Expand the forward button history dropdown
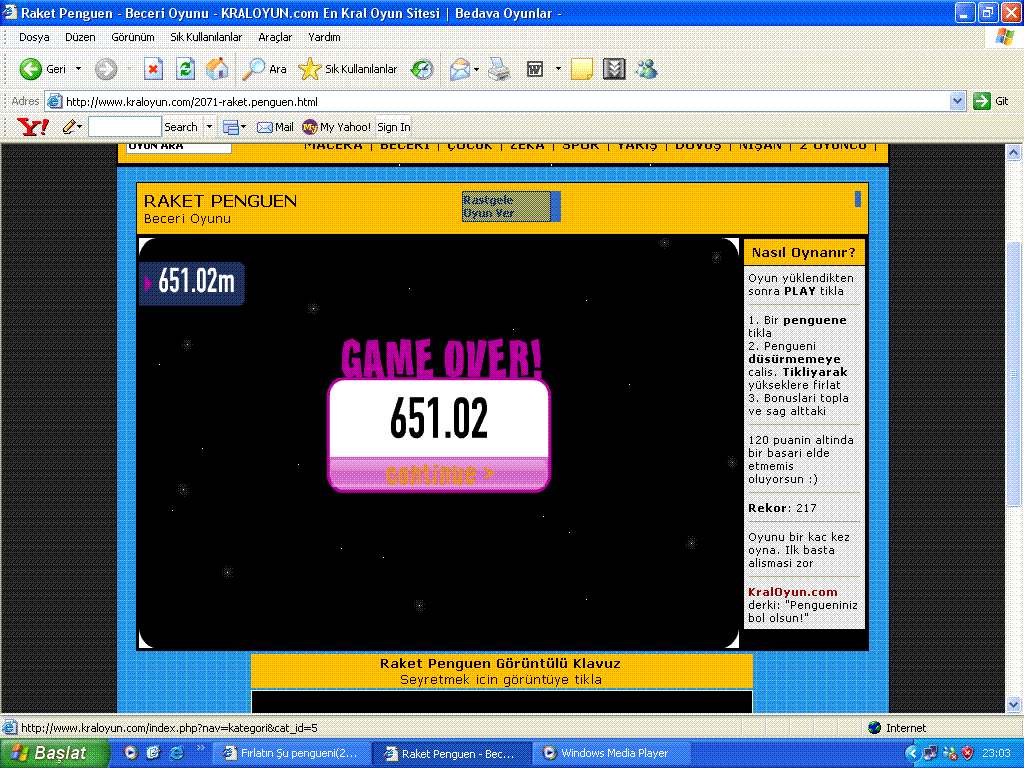 pos(129,69)
